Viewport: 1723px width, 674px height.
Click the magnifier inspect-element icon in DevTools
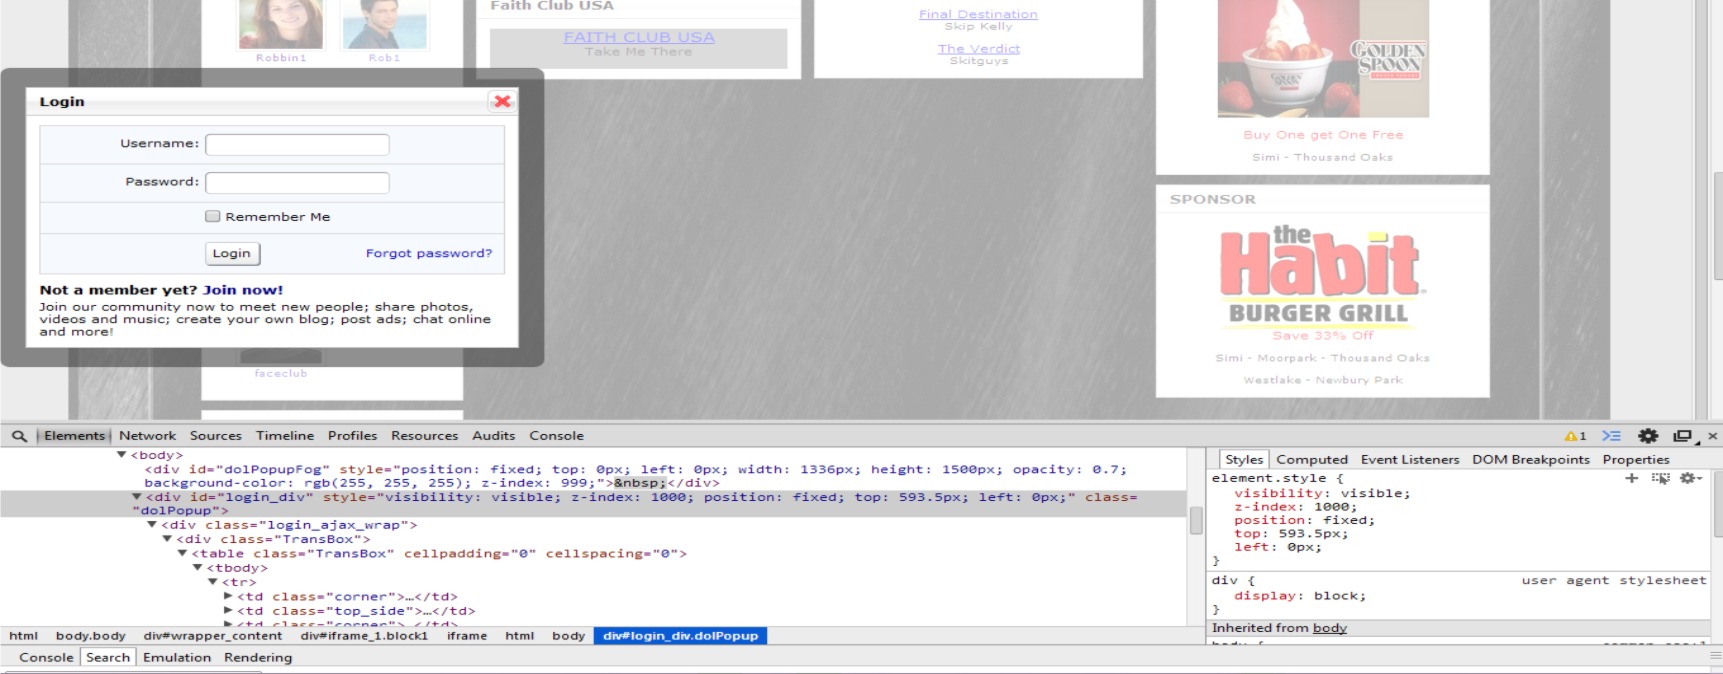click(19, 436)
